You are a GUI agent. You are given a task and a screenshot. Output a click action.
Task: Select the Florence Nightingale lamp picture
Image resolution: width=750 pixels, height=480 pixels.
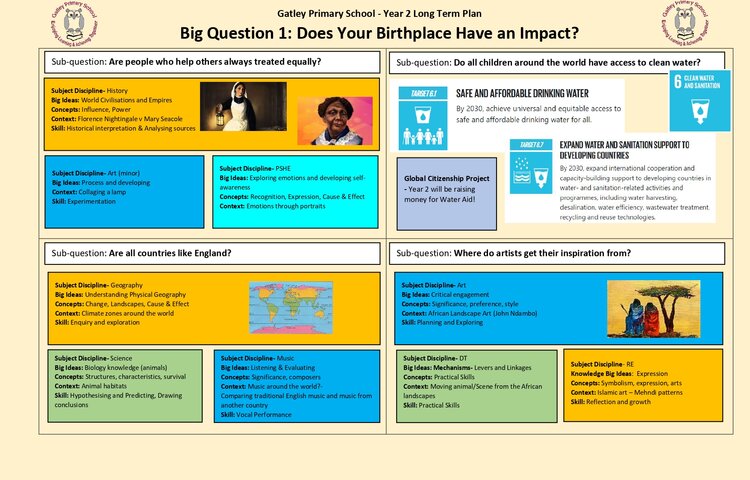point(230,106)
